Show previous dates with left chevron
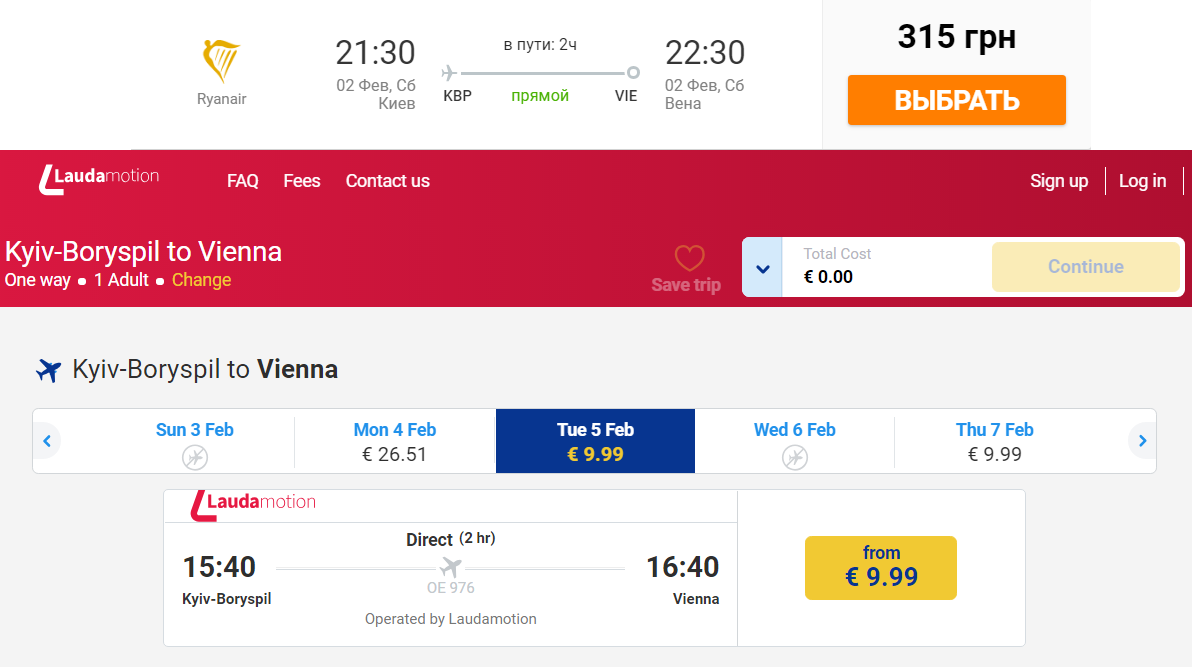Screen dimensions: 1192x667 click(46, 440)
